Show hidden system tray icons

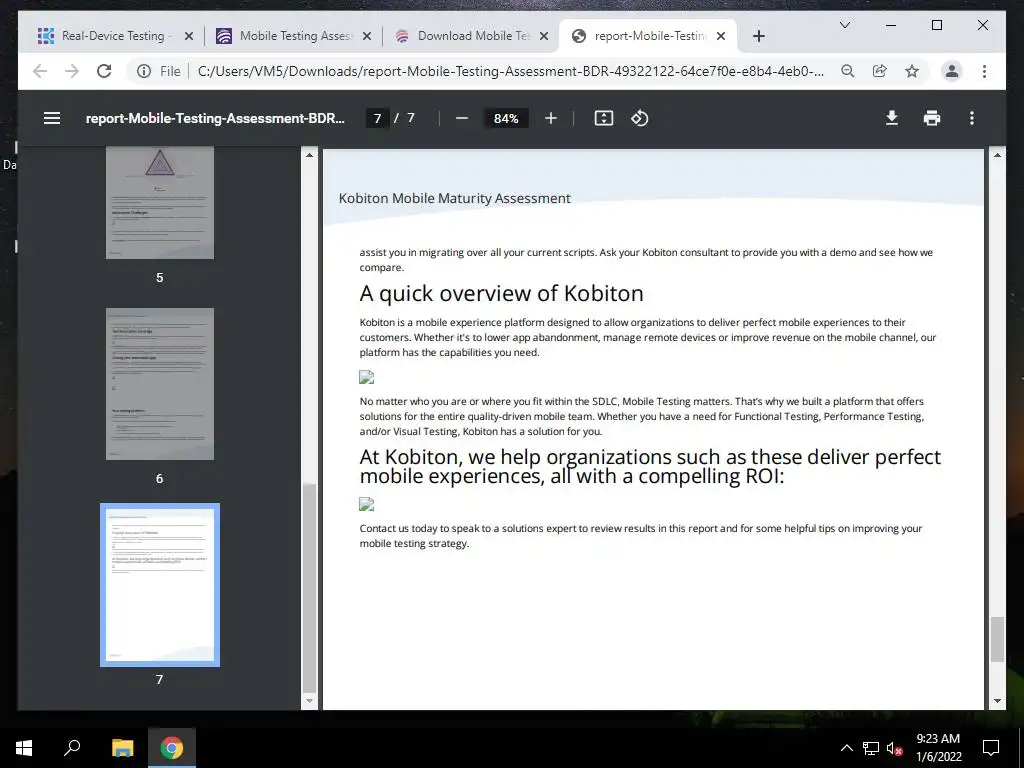[x=846, y=748]
